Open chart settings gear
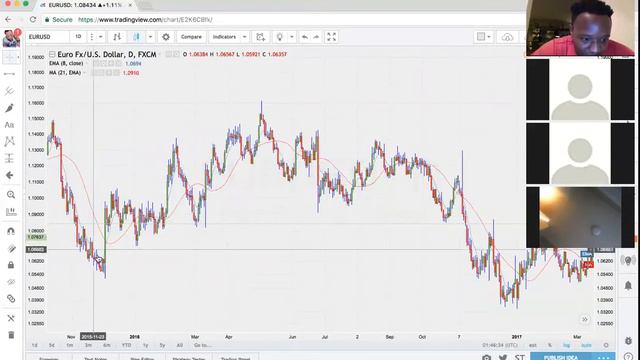Viewport: 640px width, 360px height. [166, 37]
